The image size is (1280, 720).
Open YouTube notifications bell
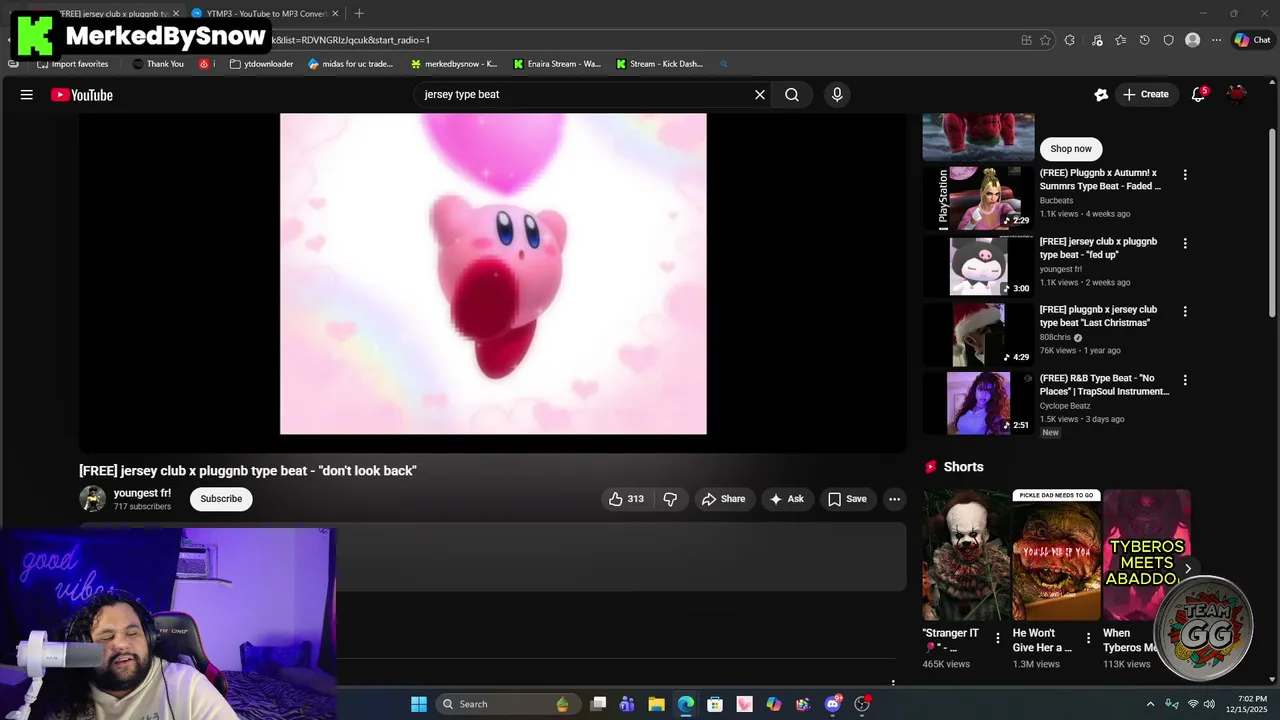tap(1198, 95)
